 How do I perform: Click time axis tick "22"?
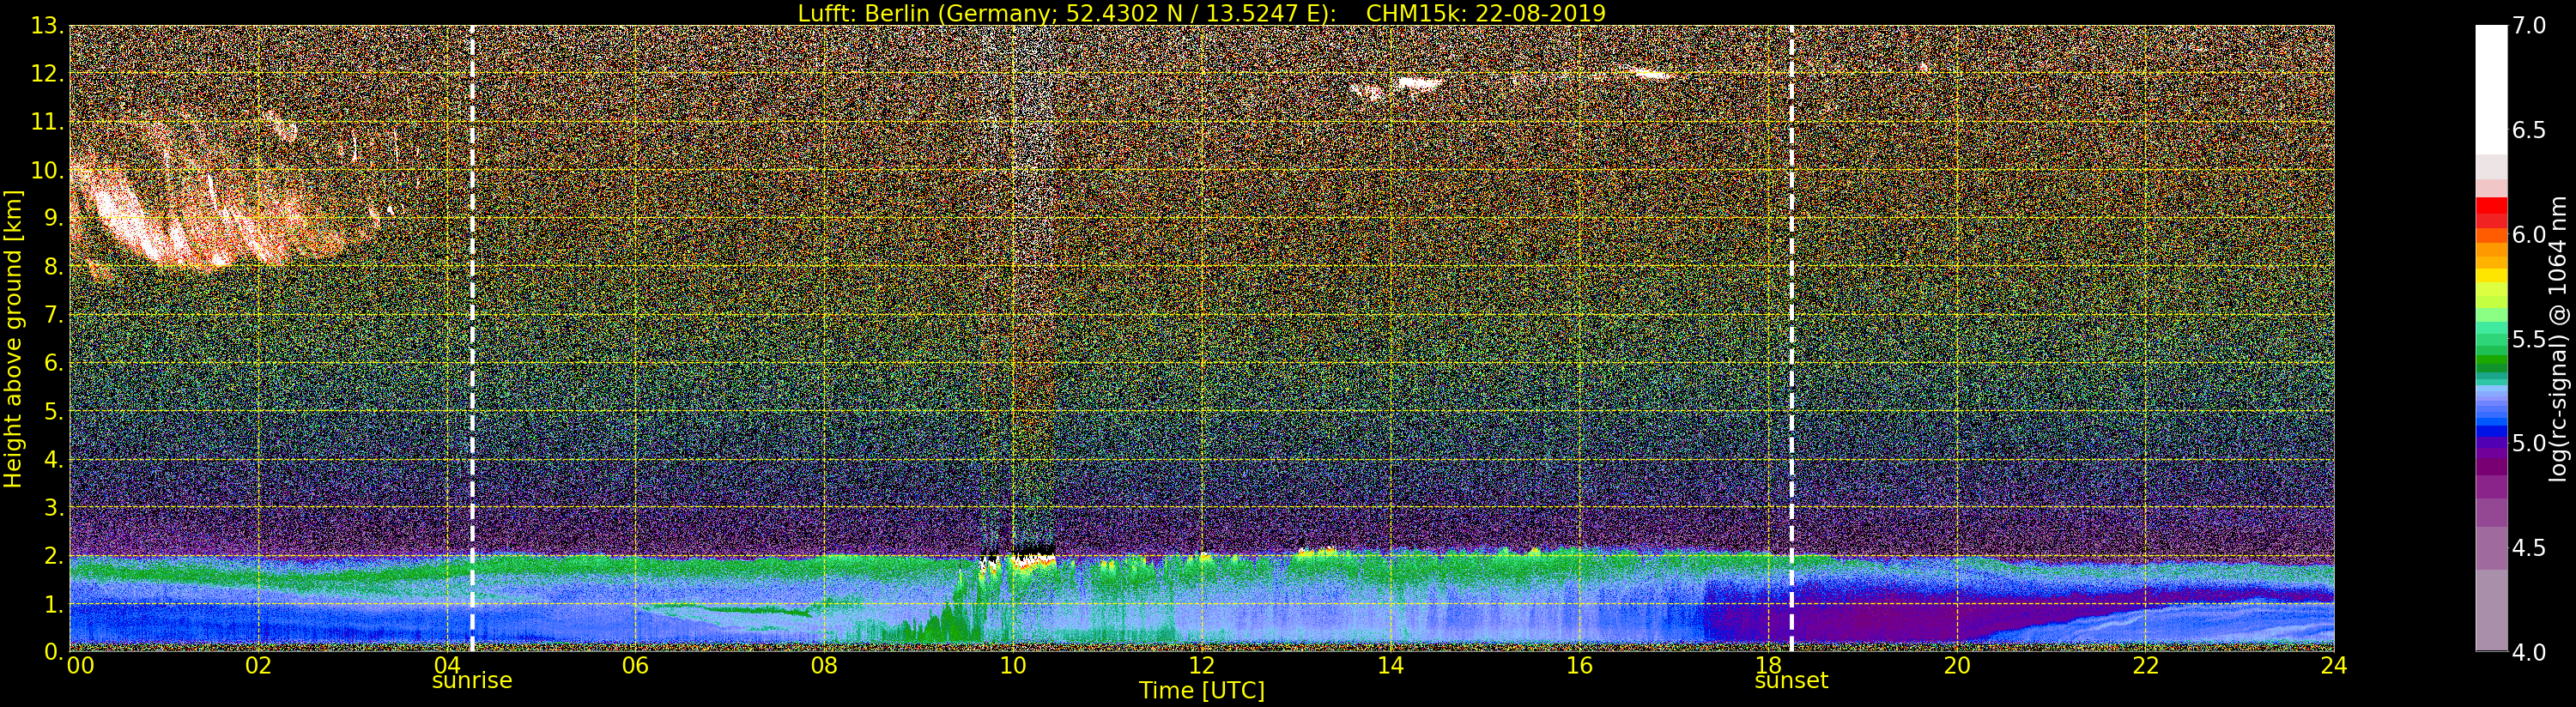pos(2145,666)
